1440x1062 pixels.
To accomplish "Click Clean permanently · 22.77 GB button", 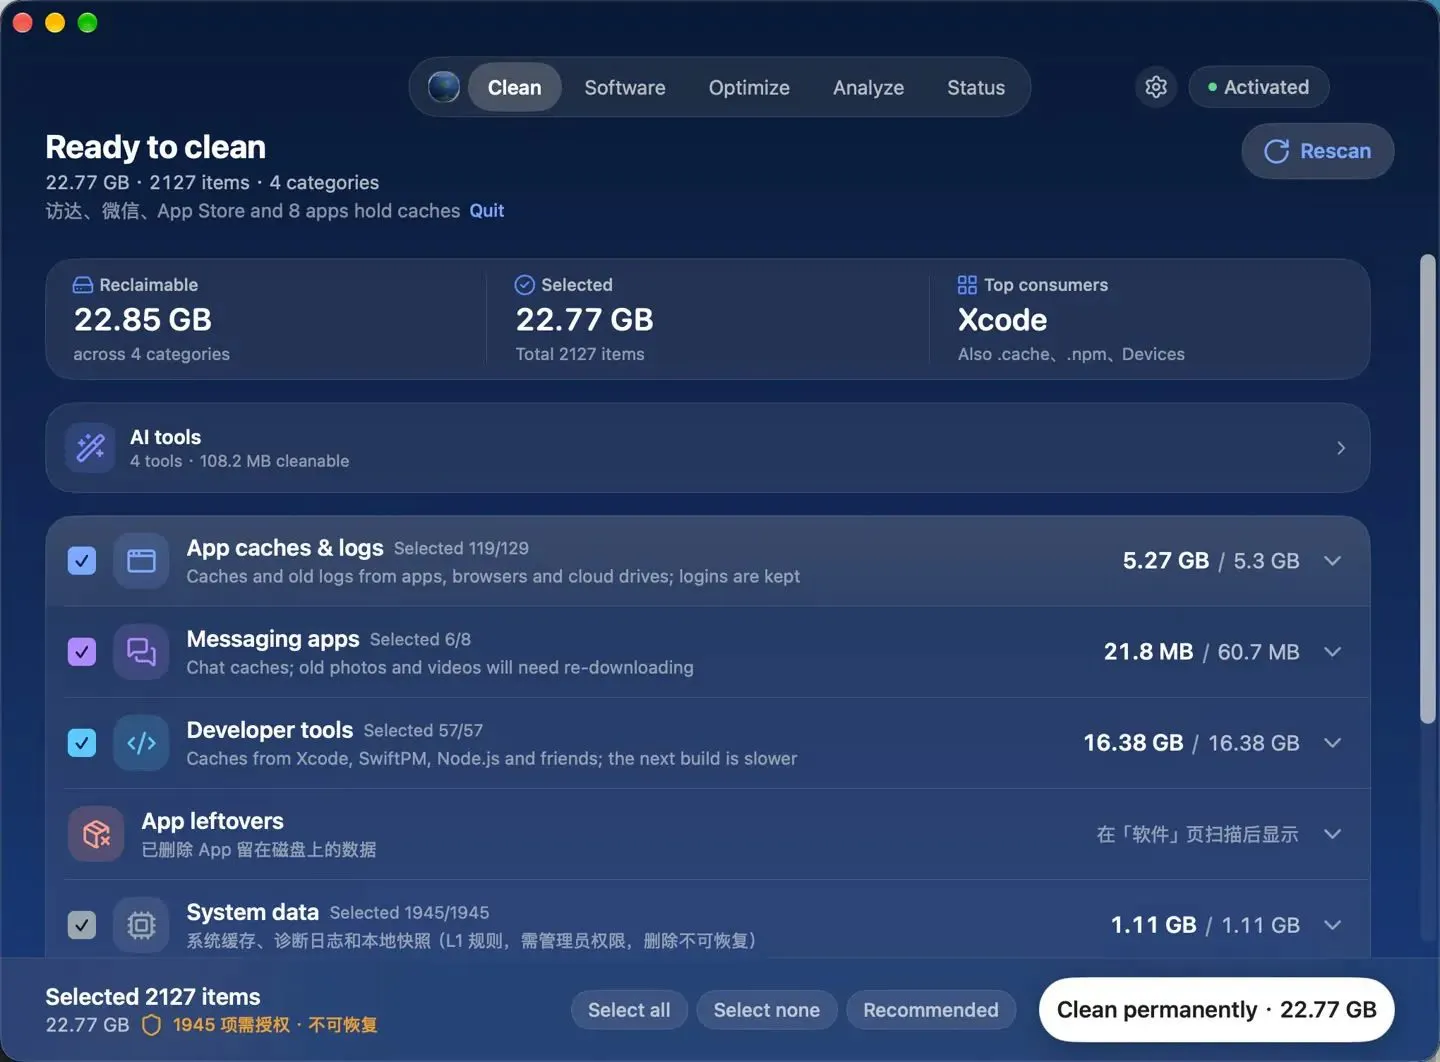I will [x=1217, y=1010].
